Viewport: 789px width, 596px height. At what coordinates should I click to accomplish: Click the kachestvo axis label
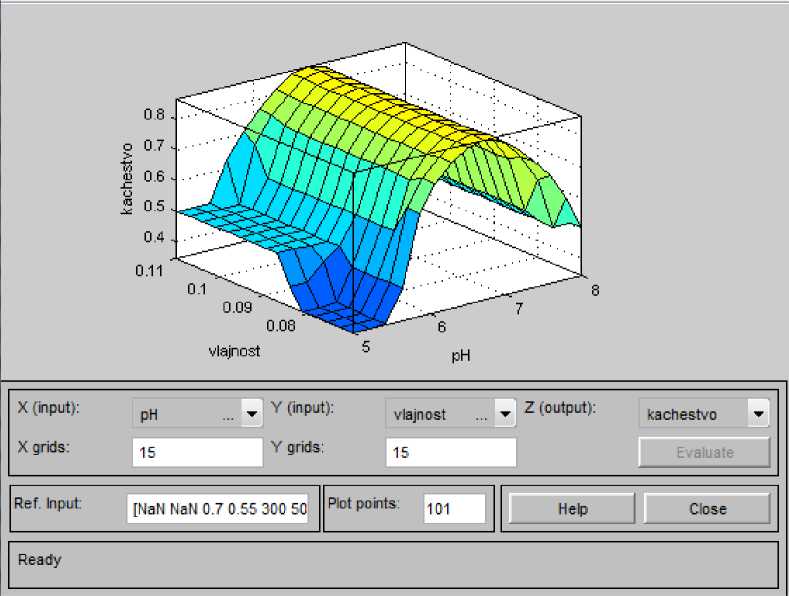coord(126,179)
